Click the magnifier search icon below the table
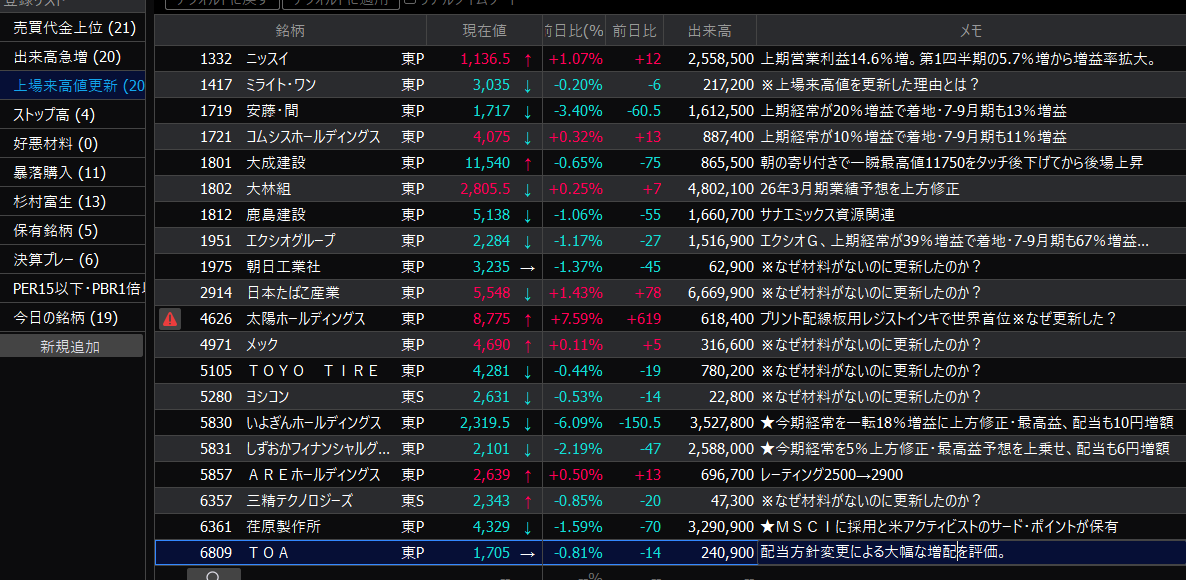 coord(213,575)
